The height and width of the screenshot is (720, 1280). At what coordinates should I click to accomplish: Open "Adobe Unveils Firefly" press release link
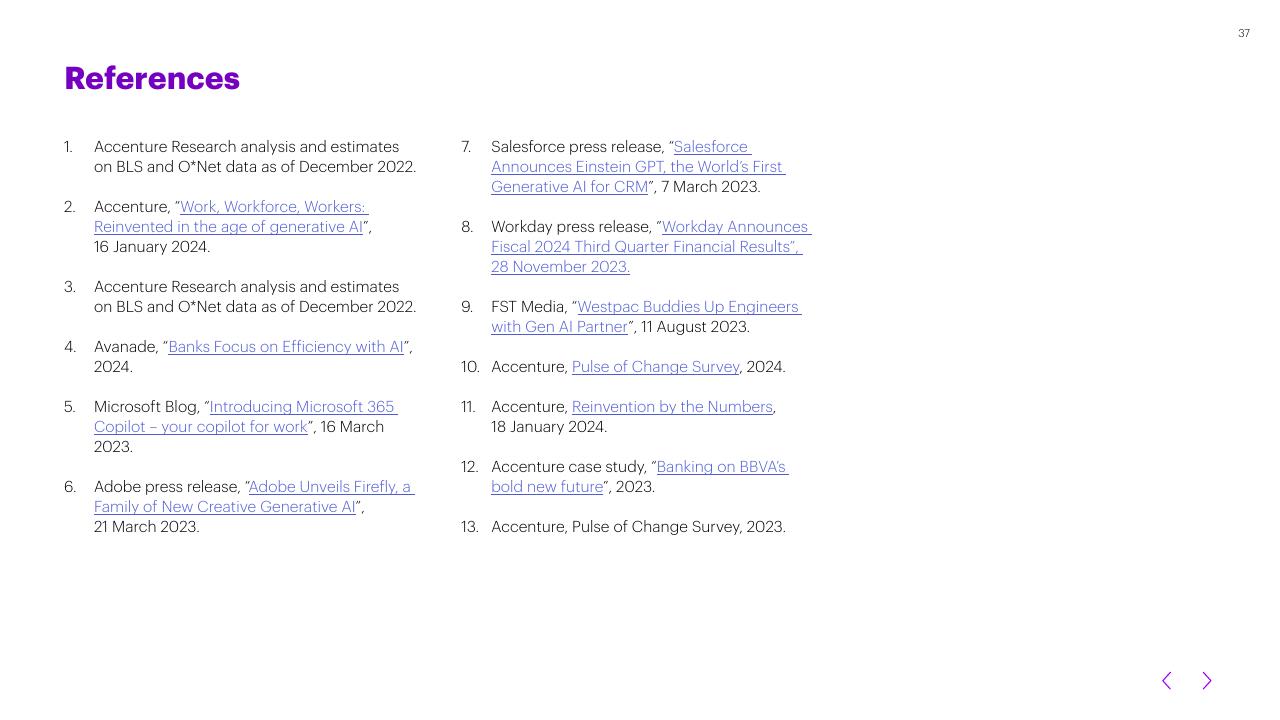click(254, 497)
